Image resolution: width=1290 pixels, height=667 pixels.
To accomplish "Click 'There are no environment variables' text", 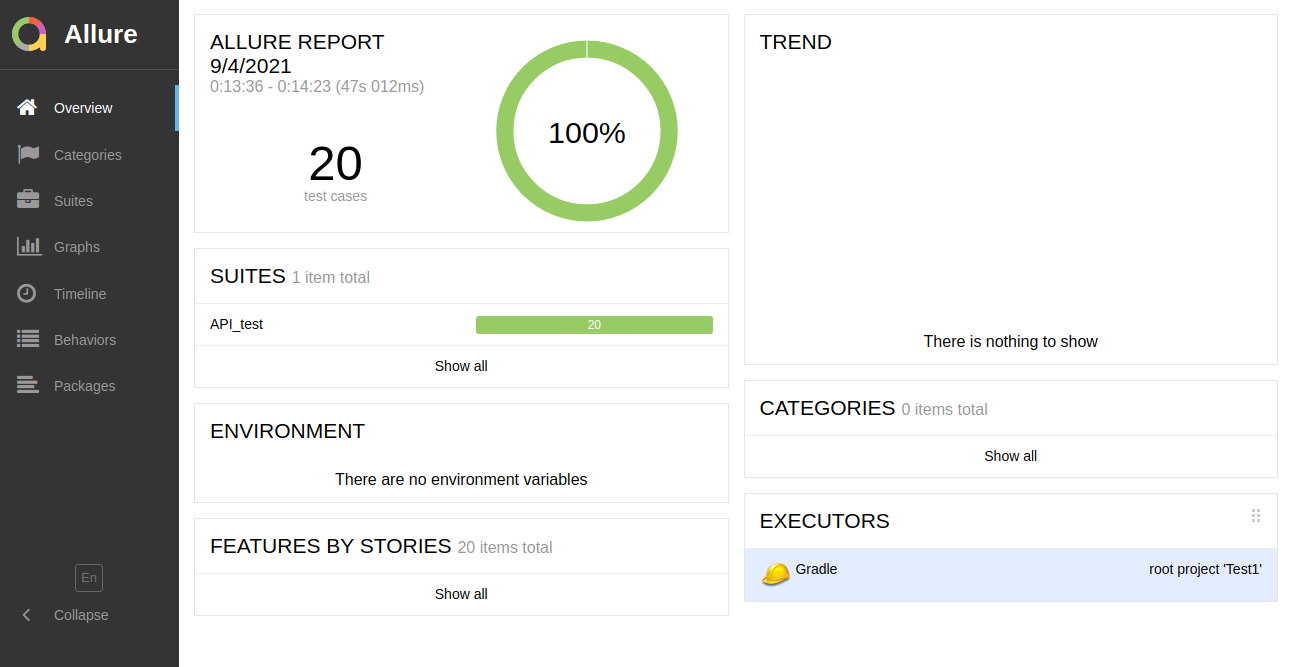I will click(461, 479).
